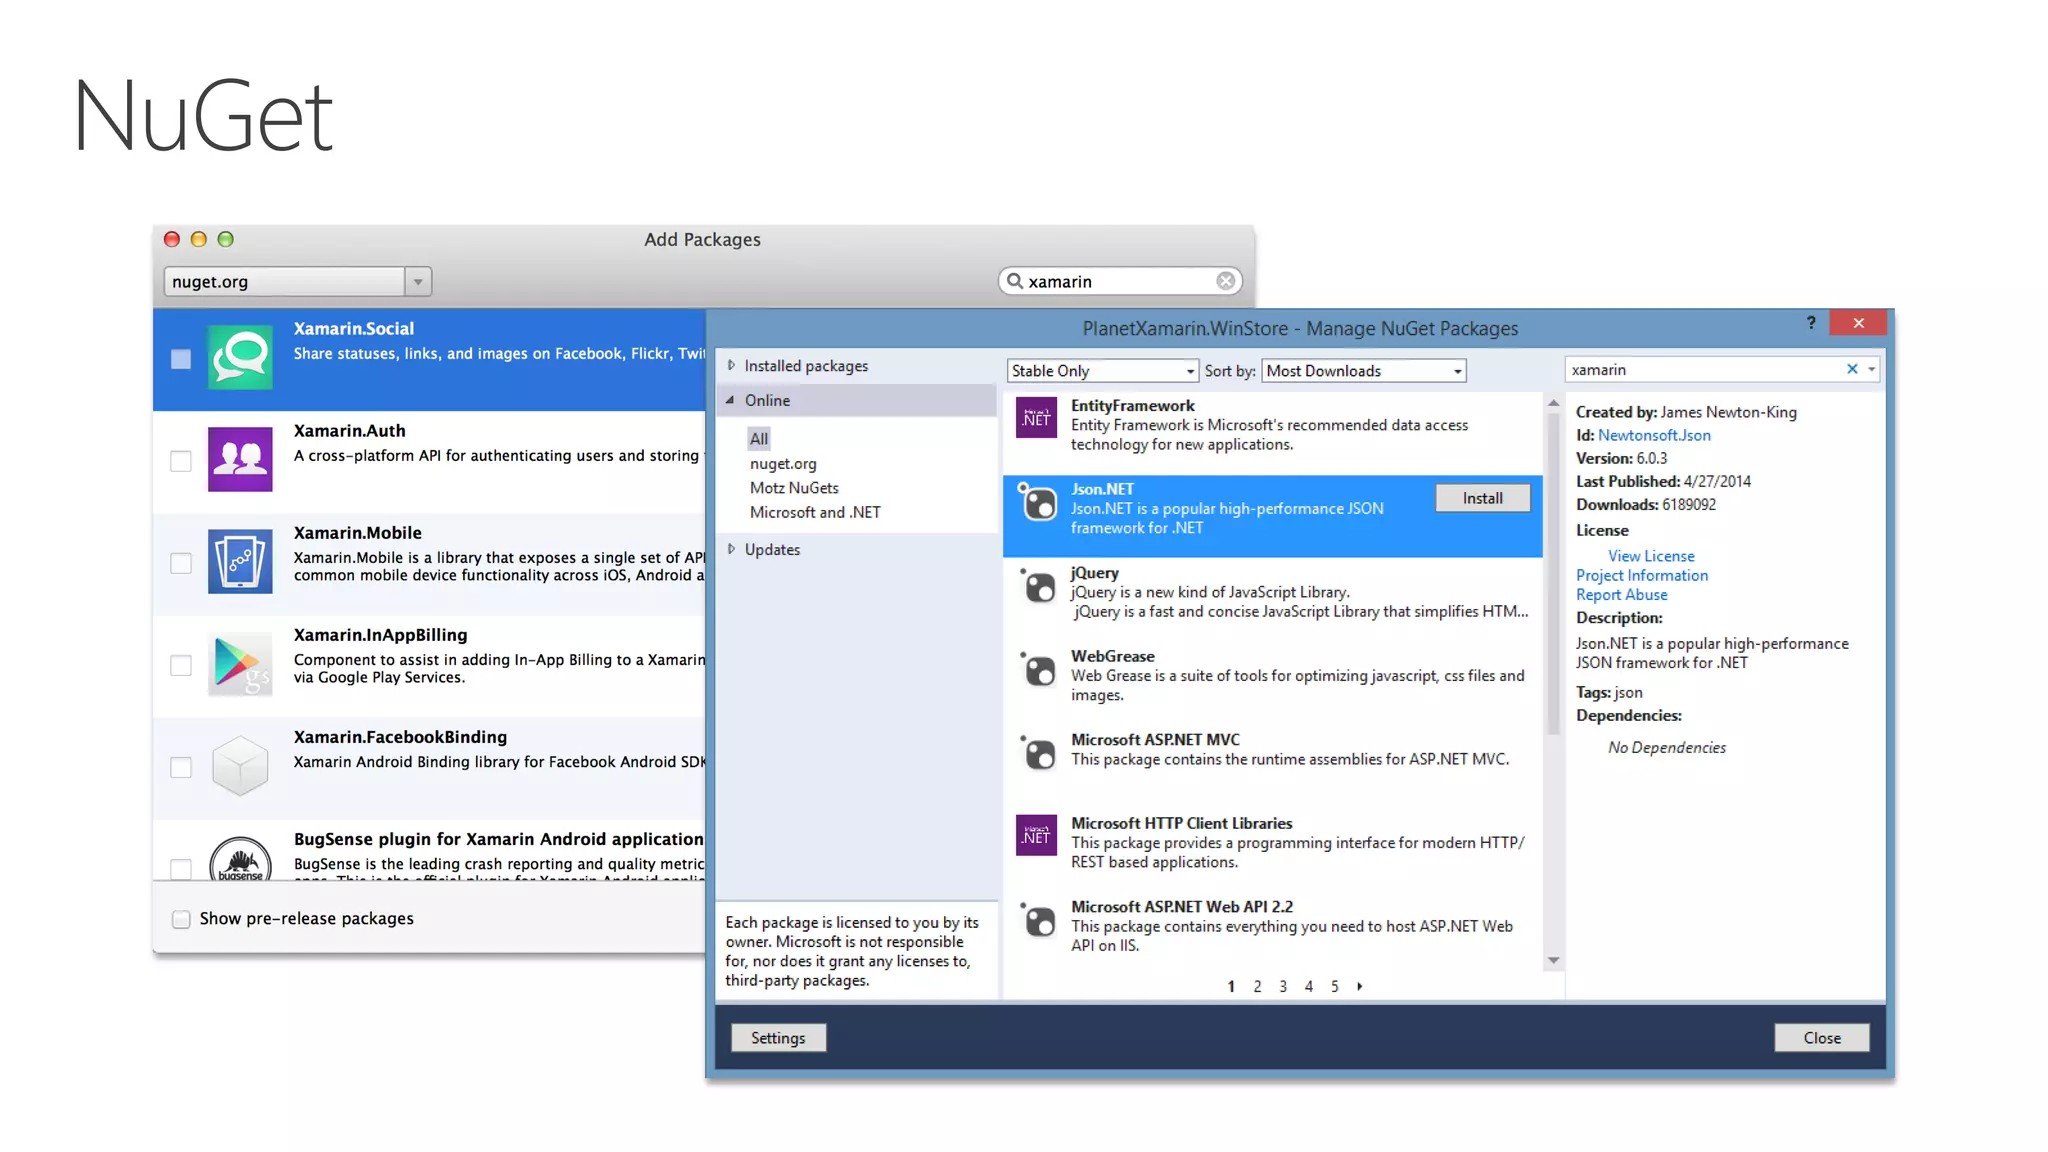
Task: Click the Xamarin.Social speech bubble icon
Action: click(x=240, y=357)
